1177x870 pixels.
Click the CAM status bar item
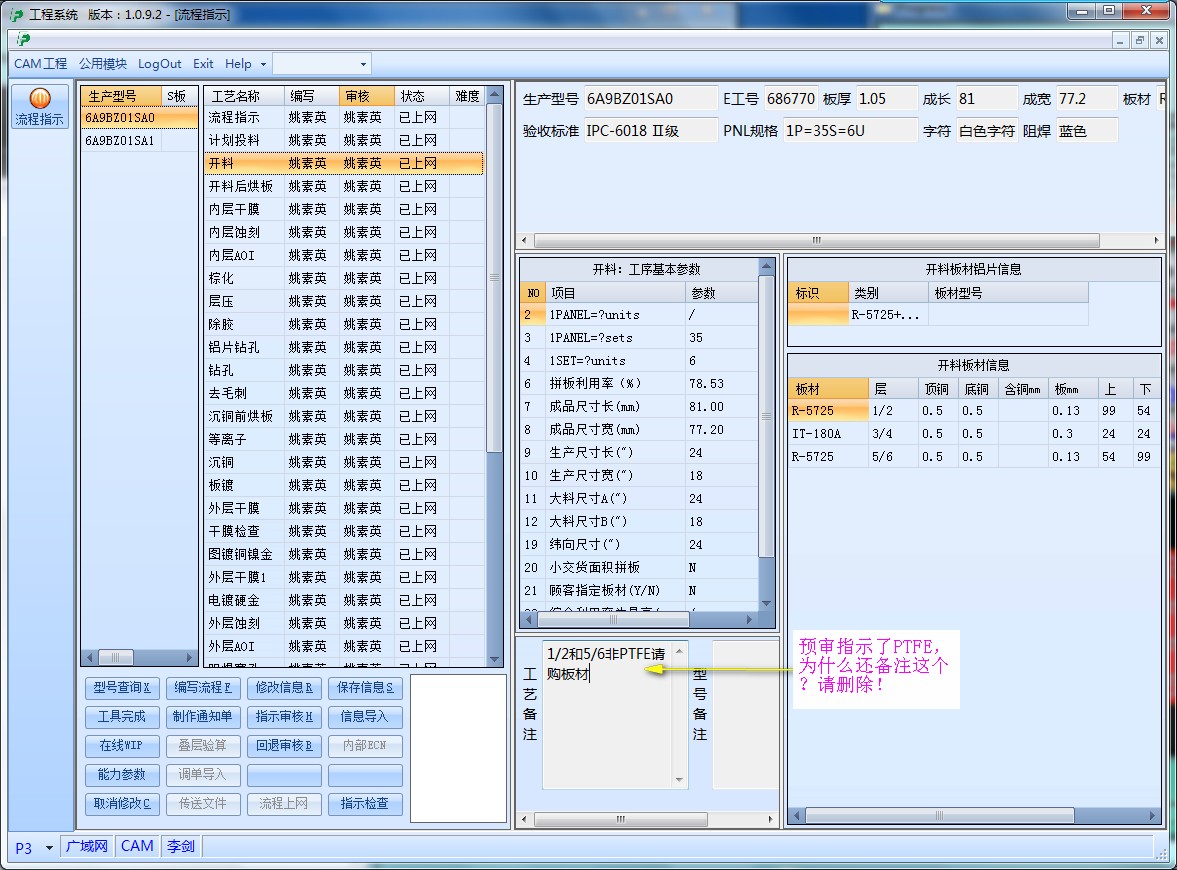tap(137, 847)
